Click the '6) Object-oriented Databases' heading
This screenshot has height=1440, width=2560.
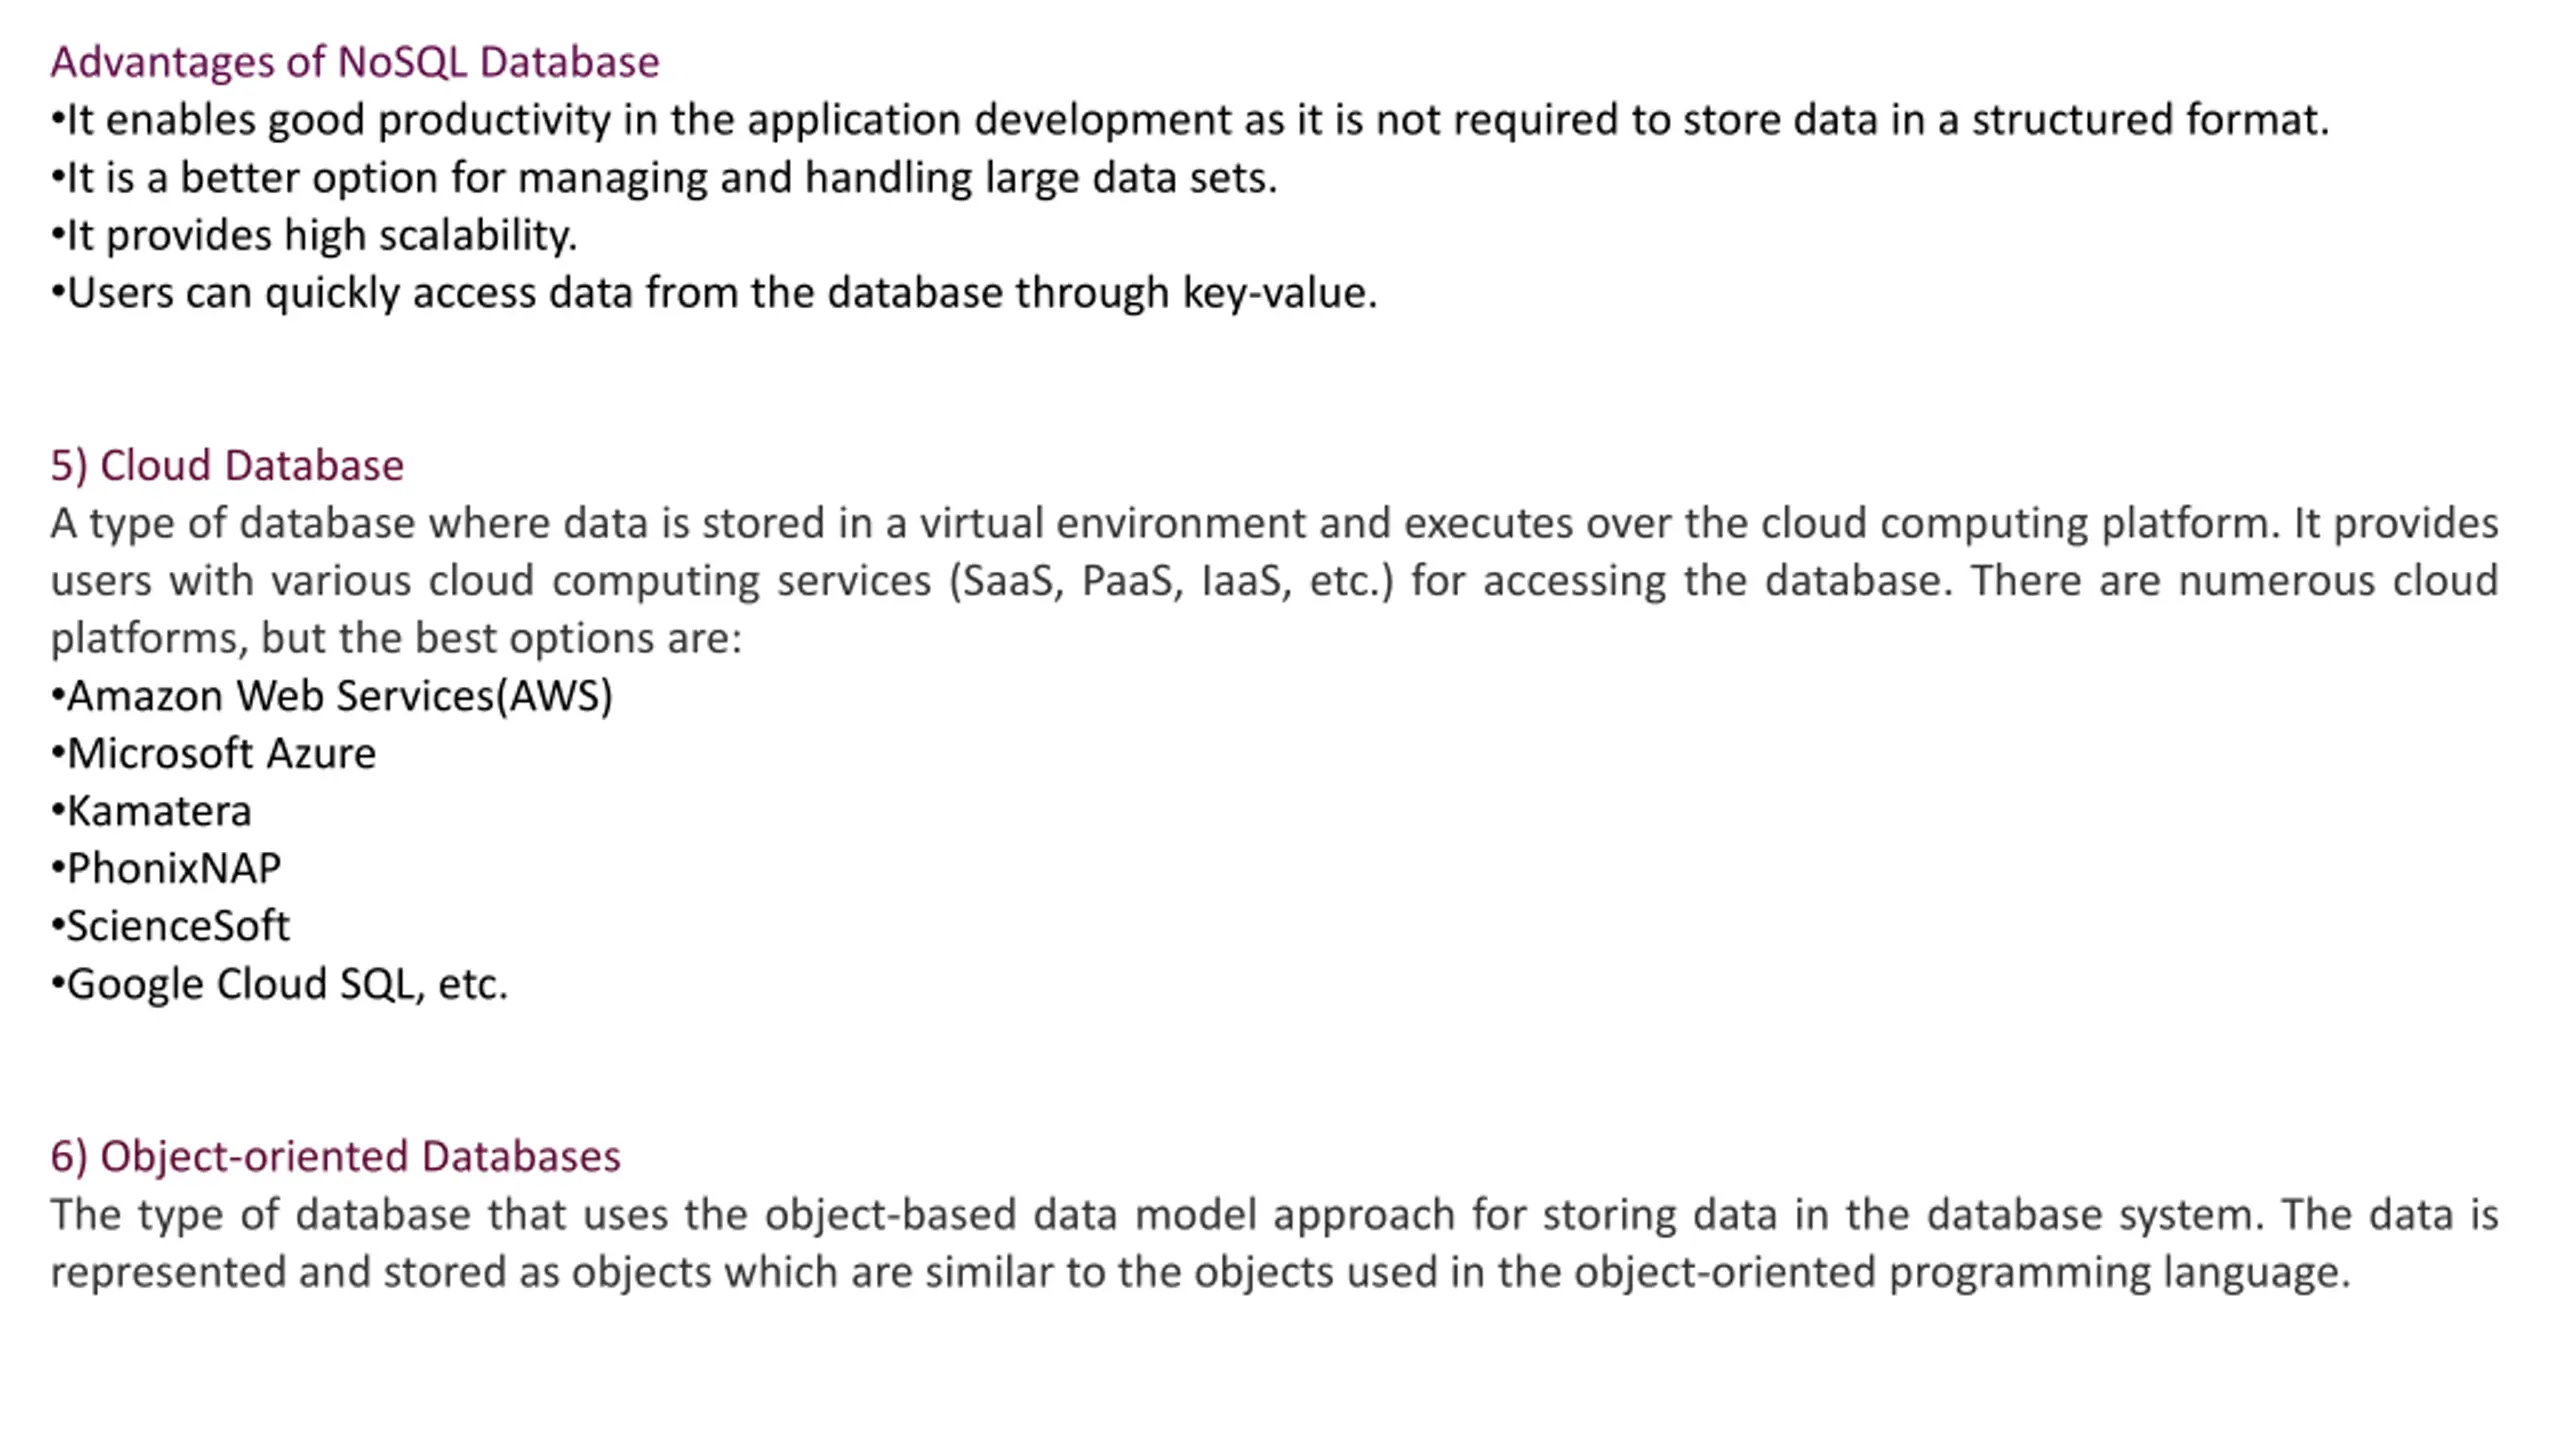[335, 1157]
